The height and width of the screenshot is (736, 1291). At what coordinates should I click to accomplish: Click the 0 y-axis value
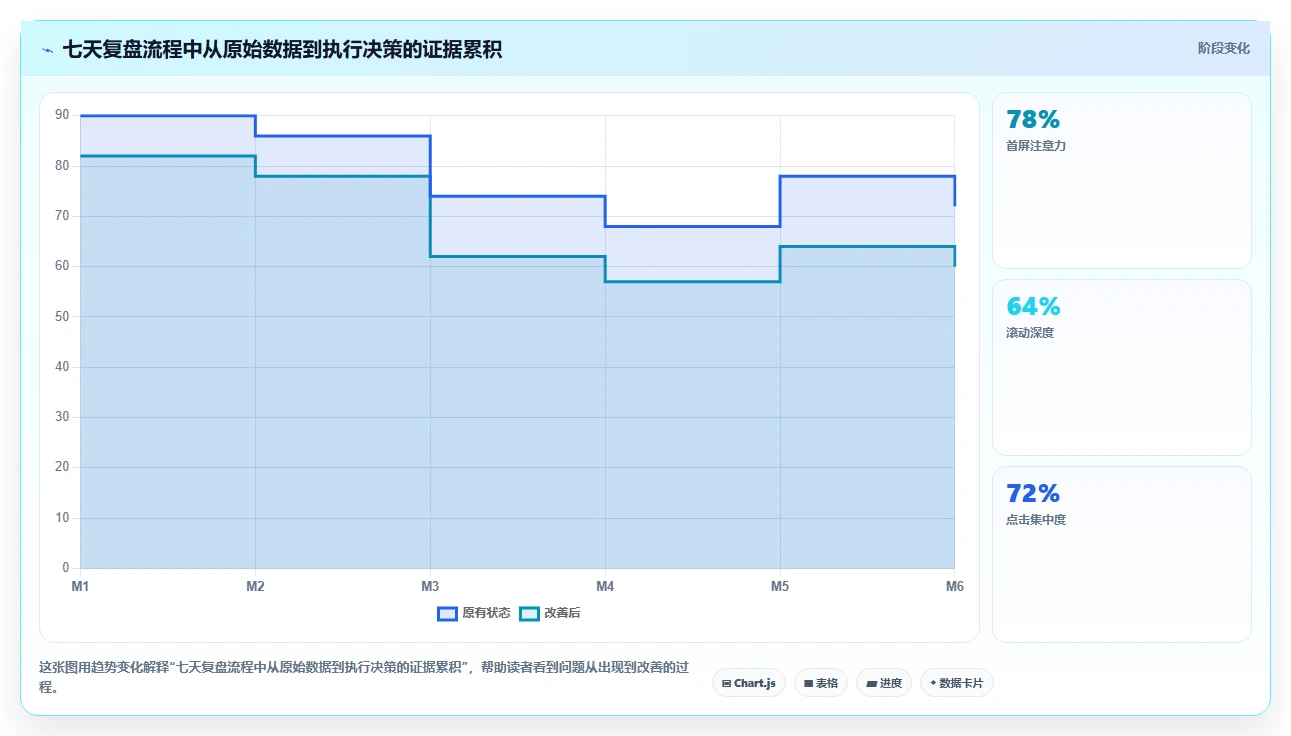[x=65, y=568]
